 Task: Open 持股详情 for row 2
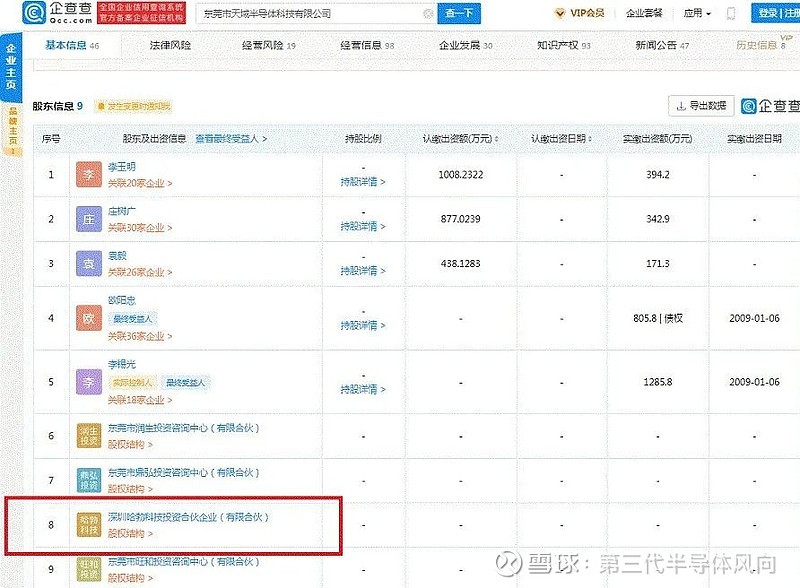(363, 226)
